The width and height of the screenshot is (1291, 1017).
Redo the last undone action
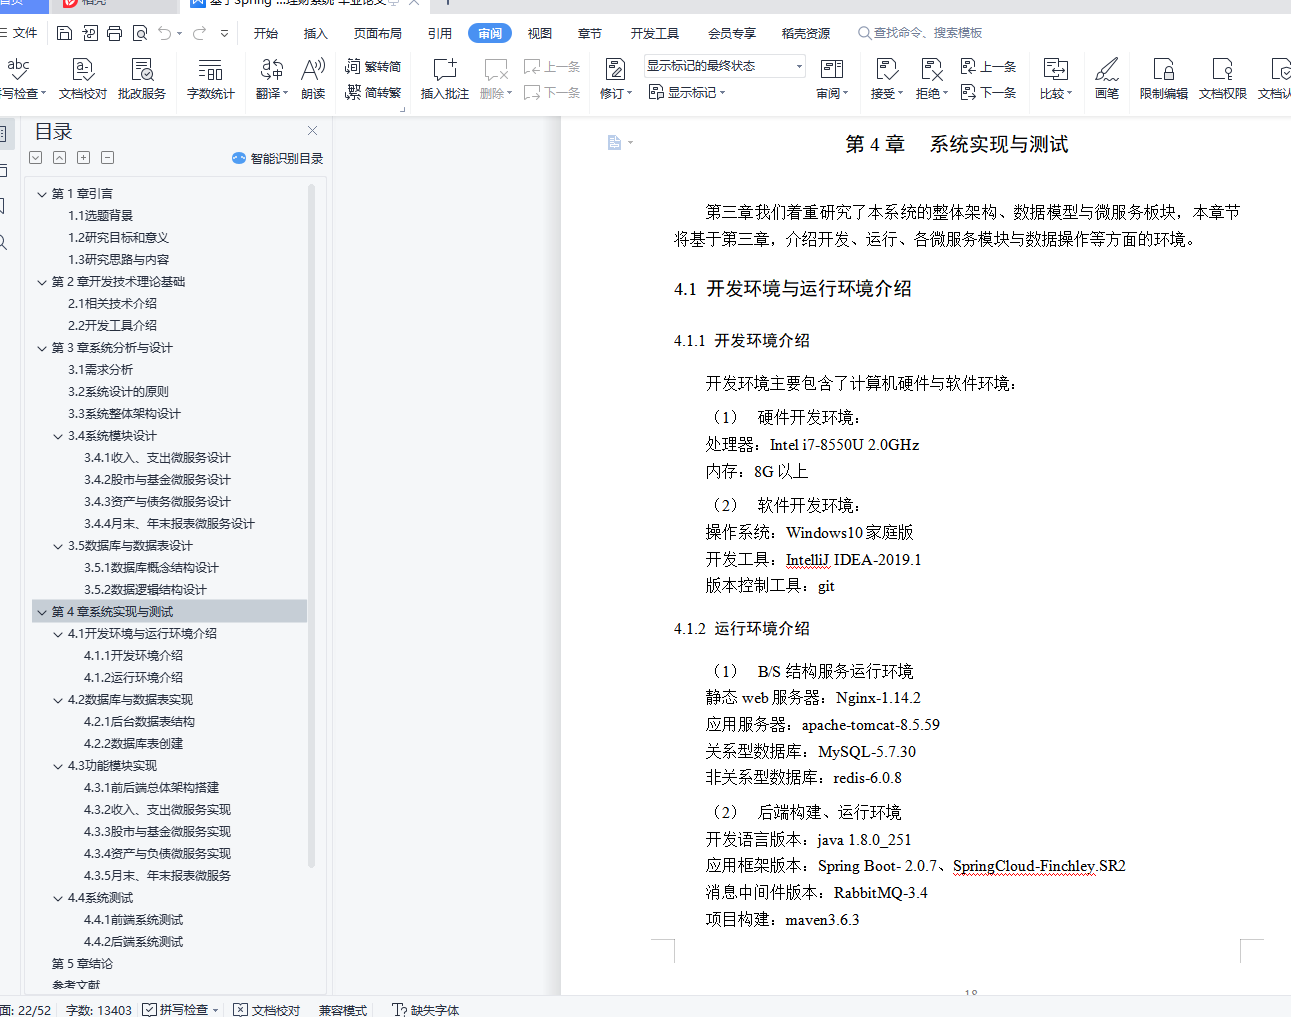[200, 33]
